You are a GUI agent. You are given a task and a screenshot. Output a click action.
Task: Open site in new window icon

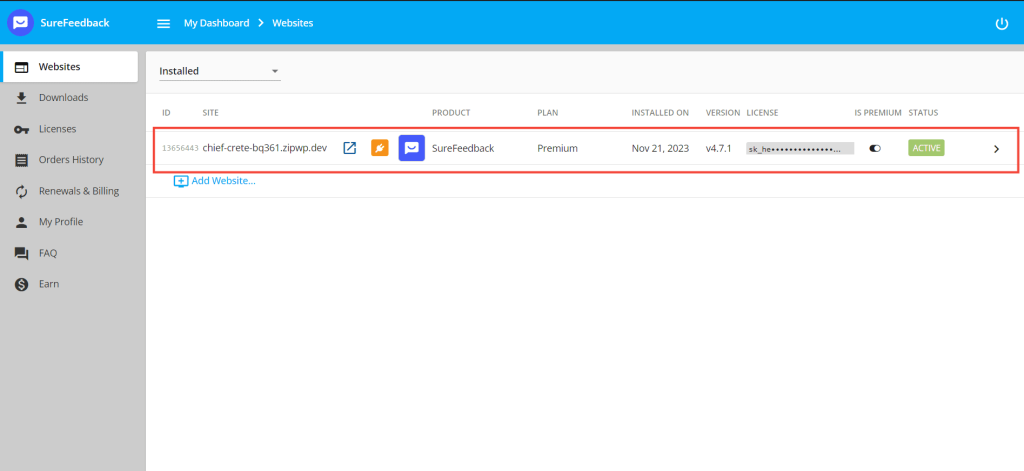[350, 148]
